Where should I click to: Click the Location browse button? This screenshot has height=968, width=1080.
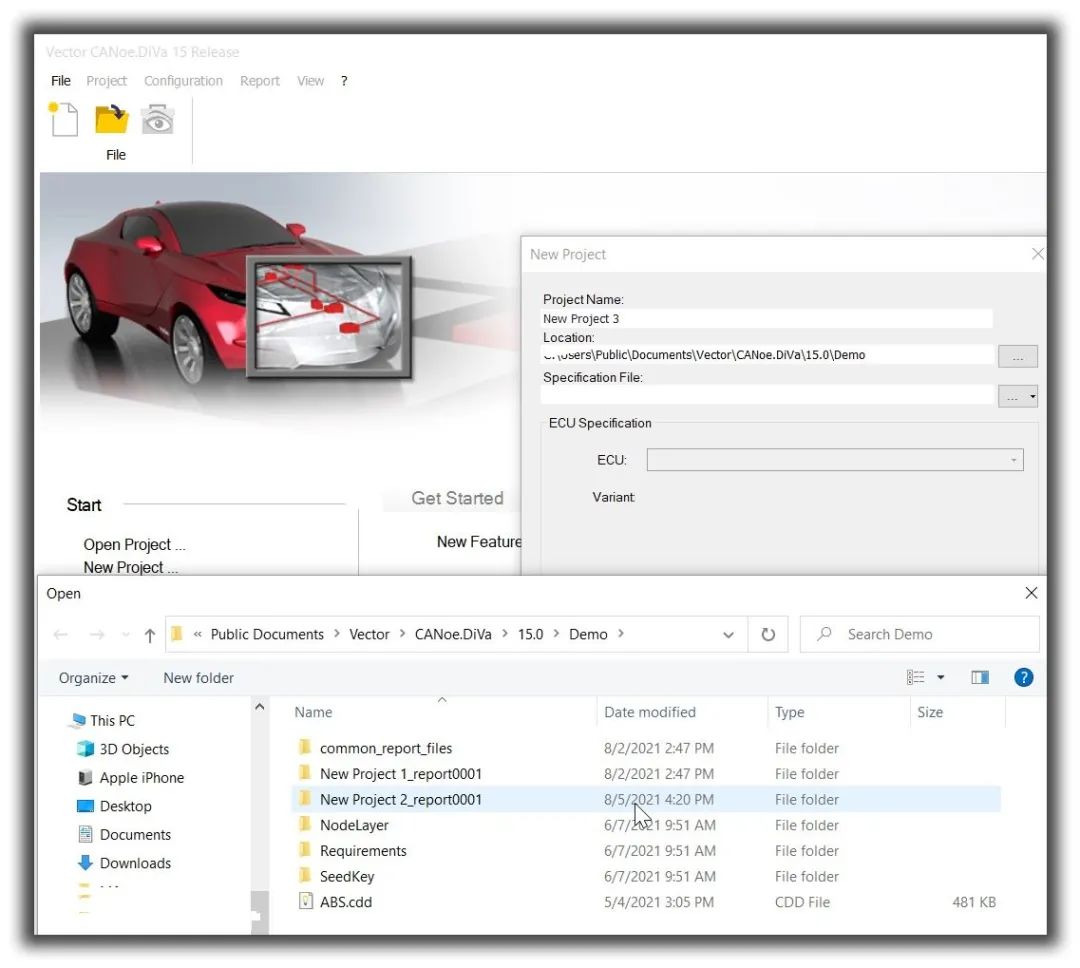1017,356
